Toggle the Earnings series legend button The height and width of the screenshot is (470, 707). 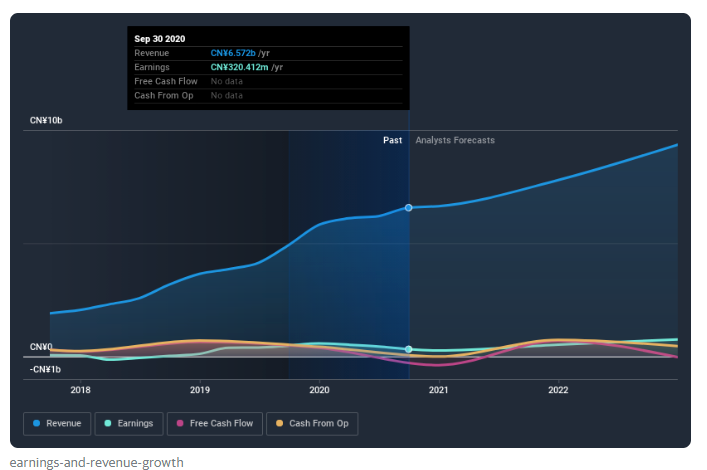130,424
